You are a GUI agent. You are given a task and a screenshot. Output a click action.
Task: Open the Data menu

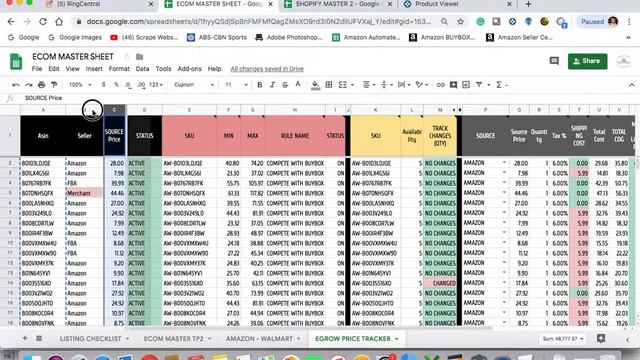[x=142, y=69]
